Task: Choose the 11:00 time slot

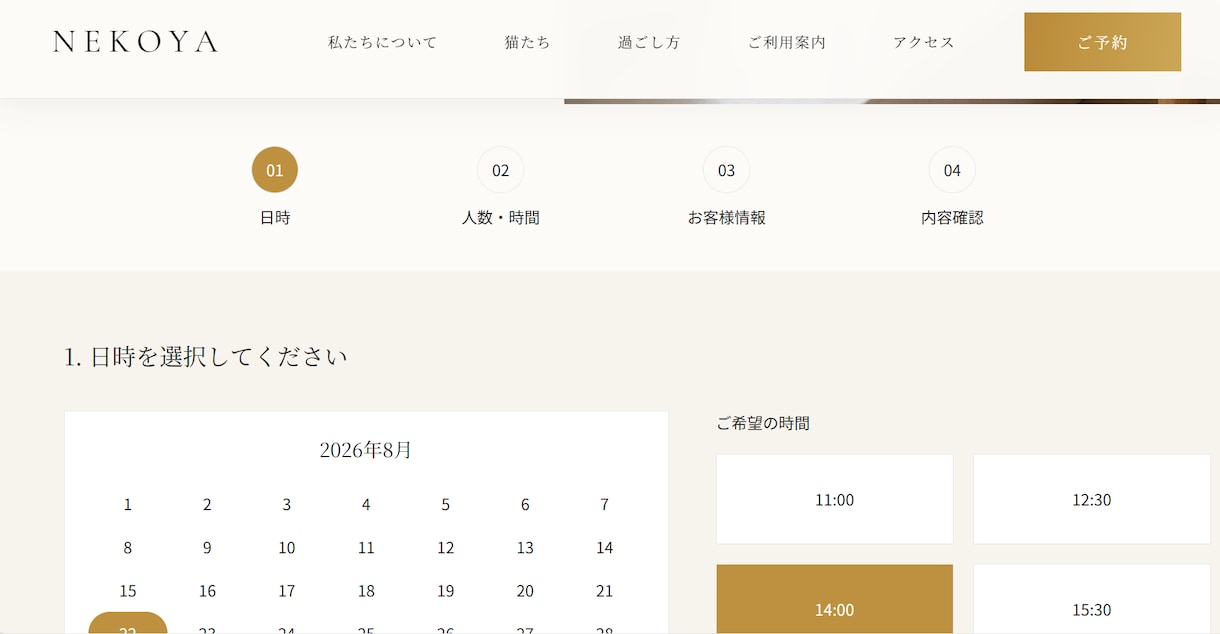Action: point(835,499)
